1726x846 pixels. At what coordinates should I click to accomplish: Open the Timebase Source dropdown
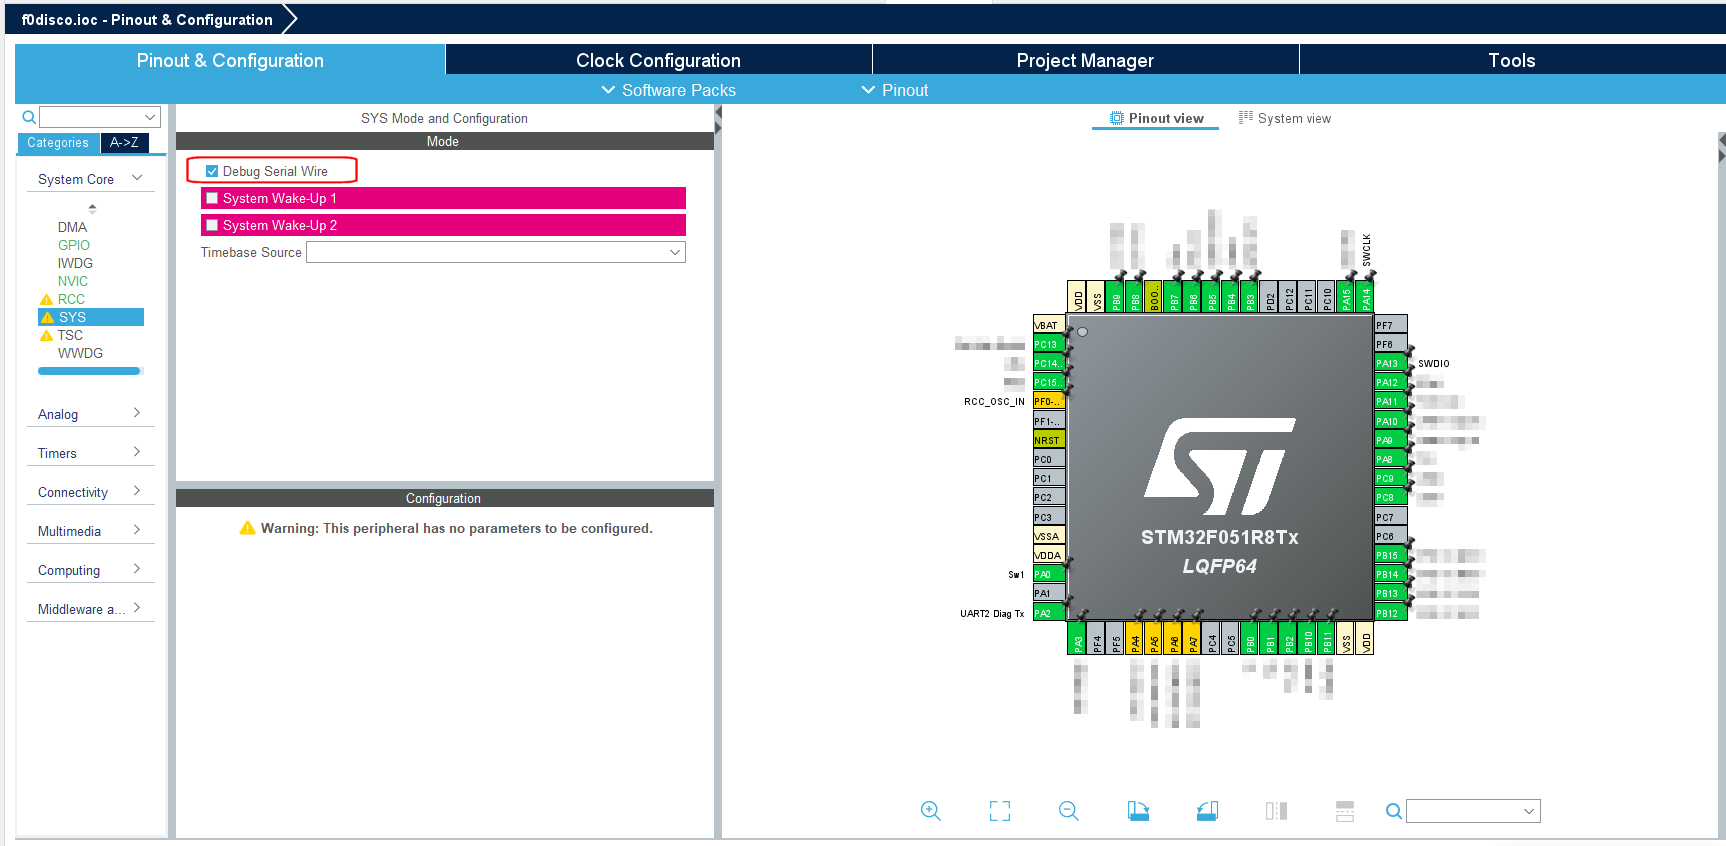point(496,252)
